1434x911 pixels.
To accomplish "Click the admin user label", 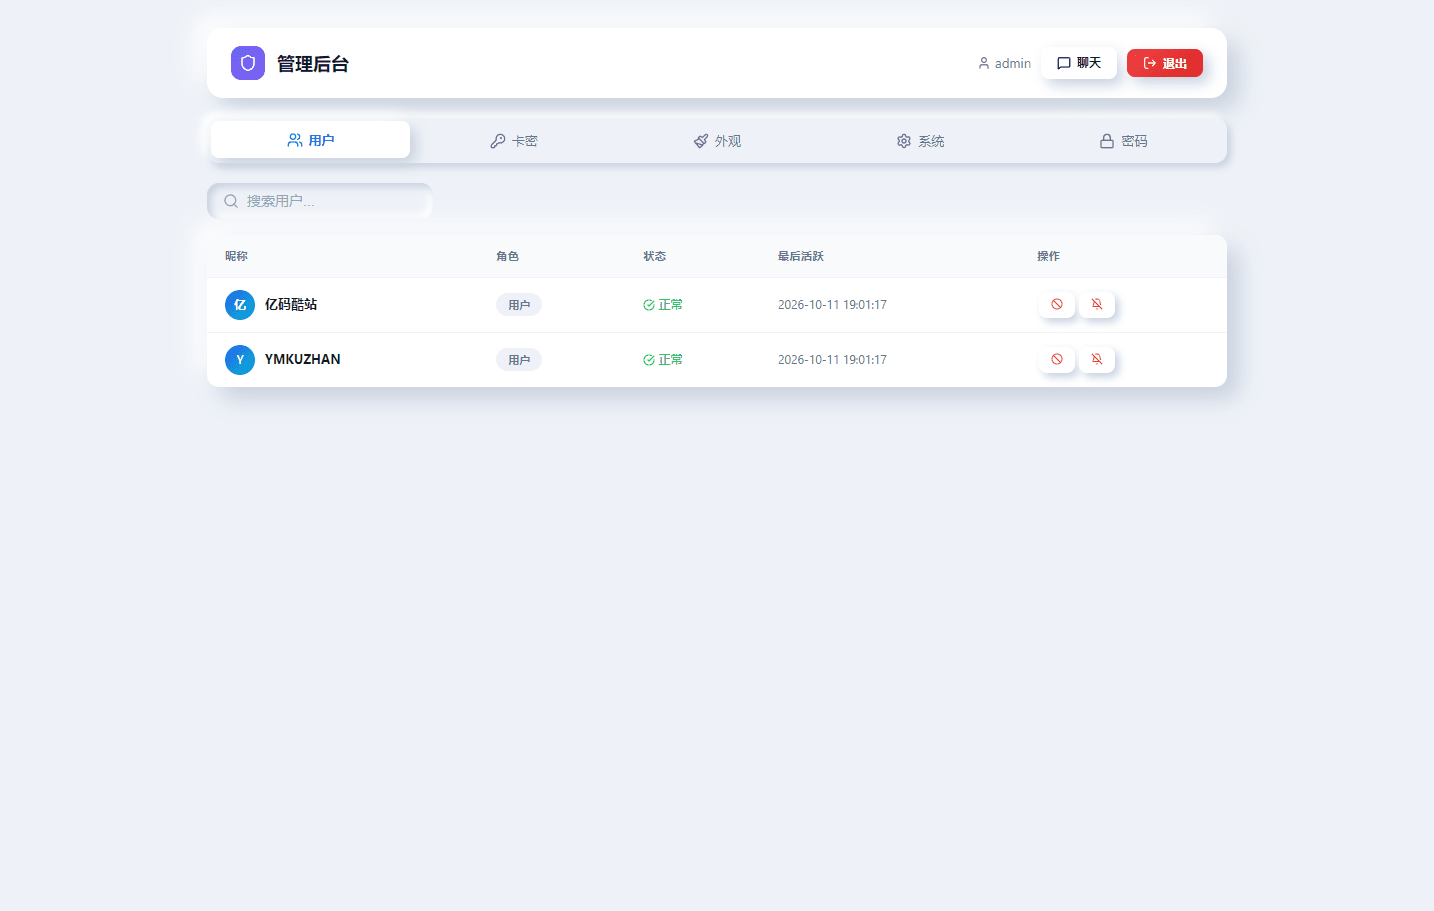I will point(1004,63).
